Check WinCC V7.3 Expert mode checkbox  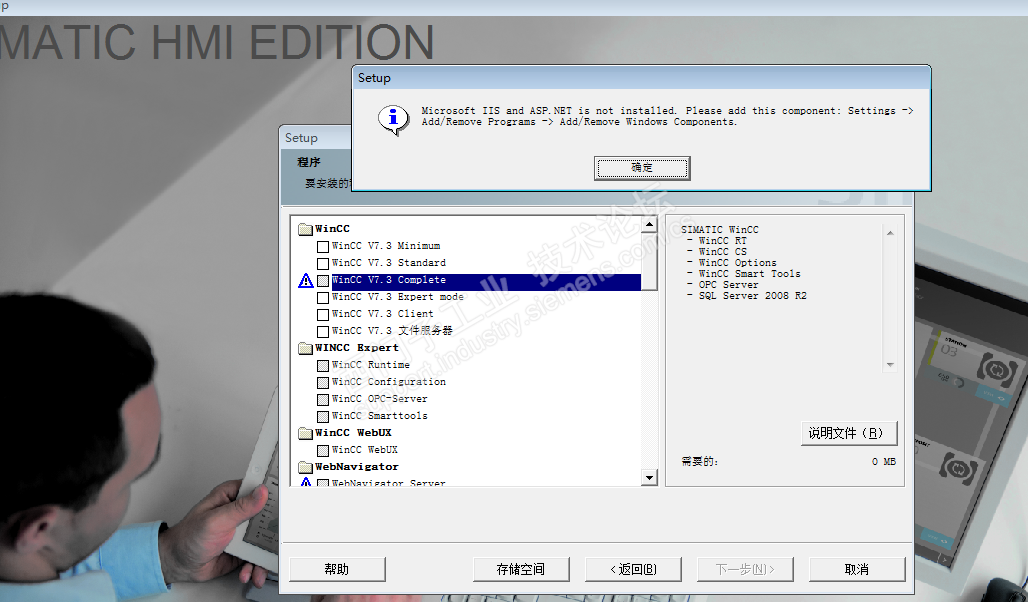click(323, 298)
